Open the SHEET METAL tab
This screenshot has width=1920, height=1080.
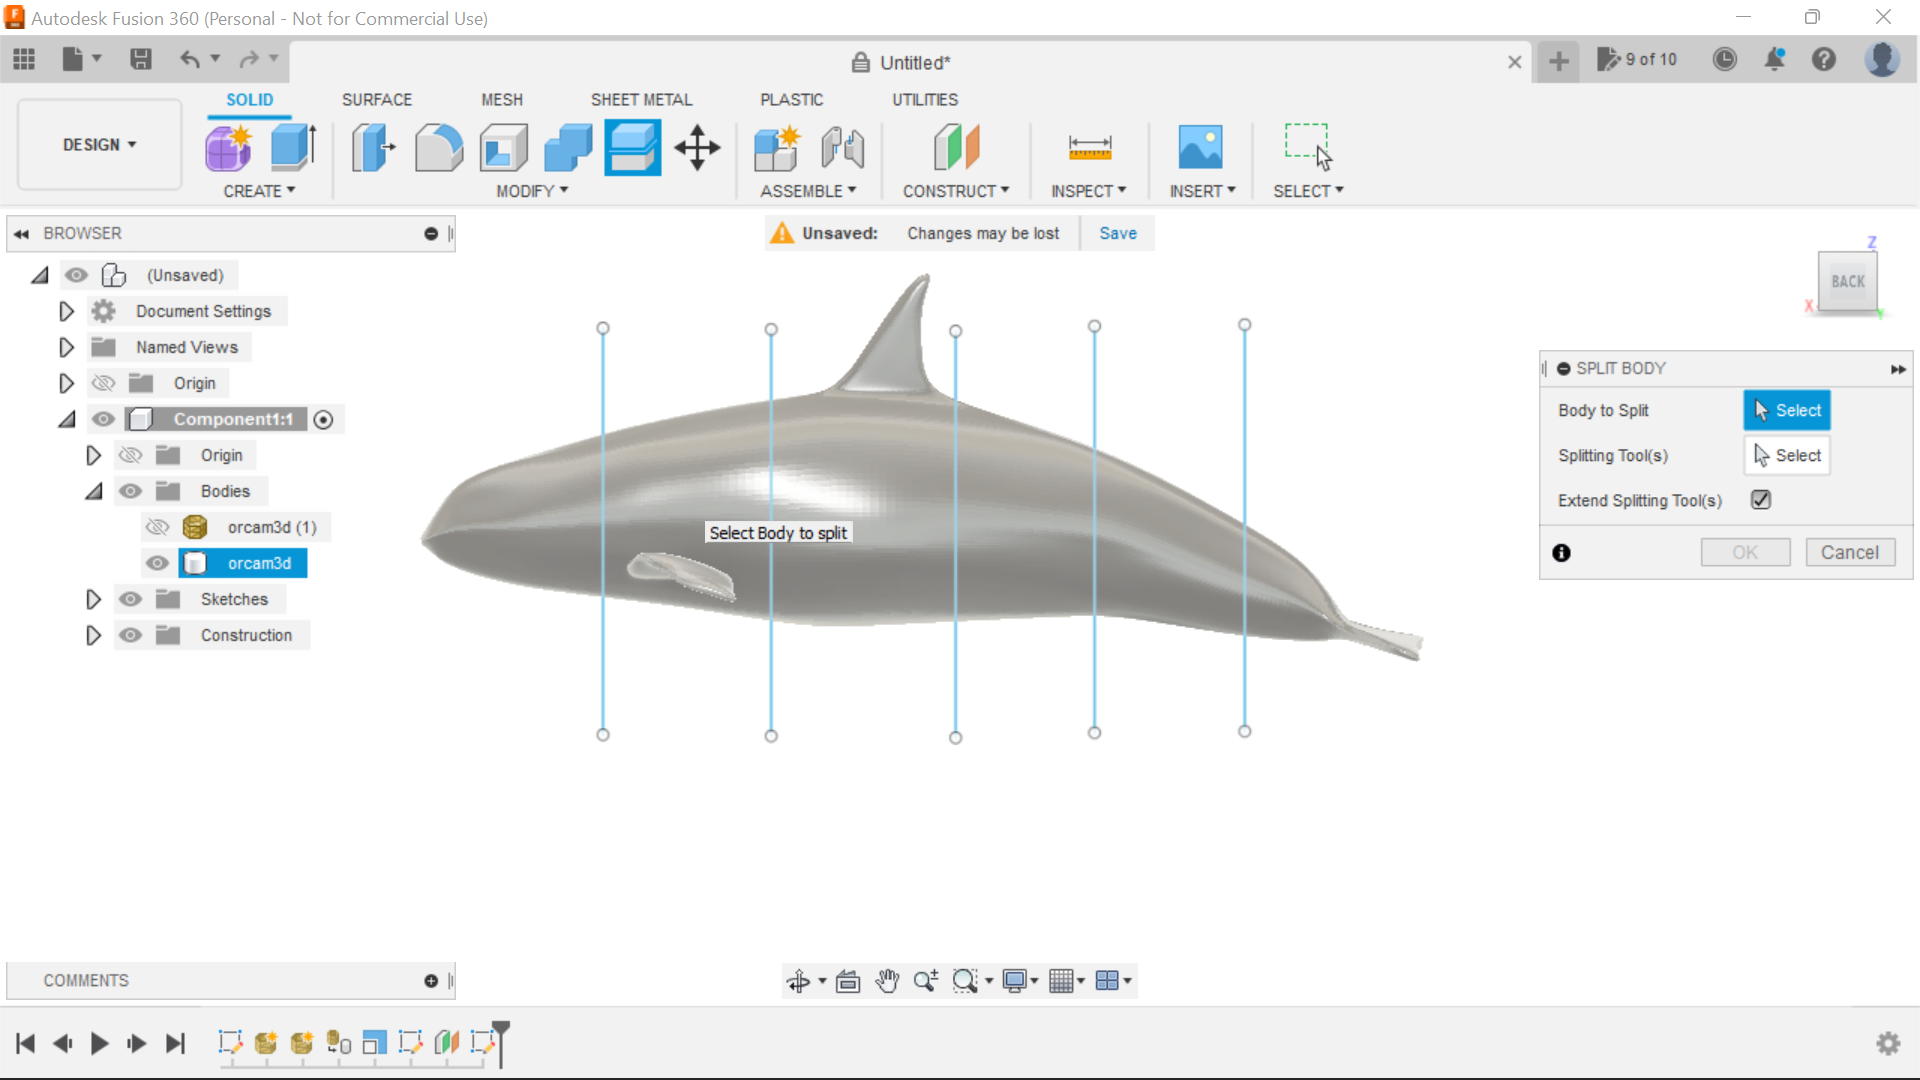[641, 99]
